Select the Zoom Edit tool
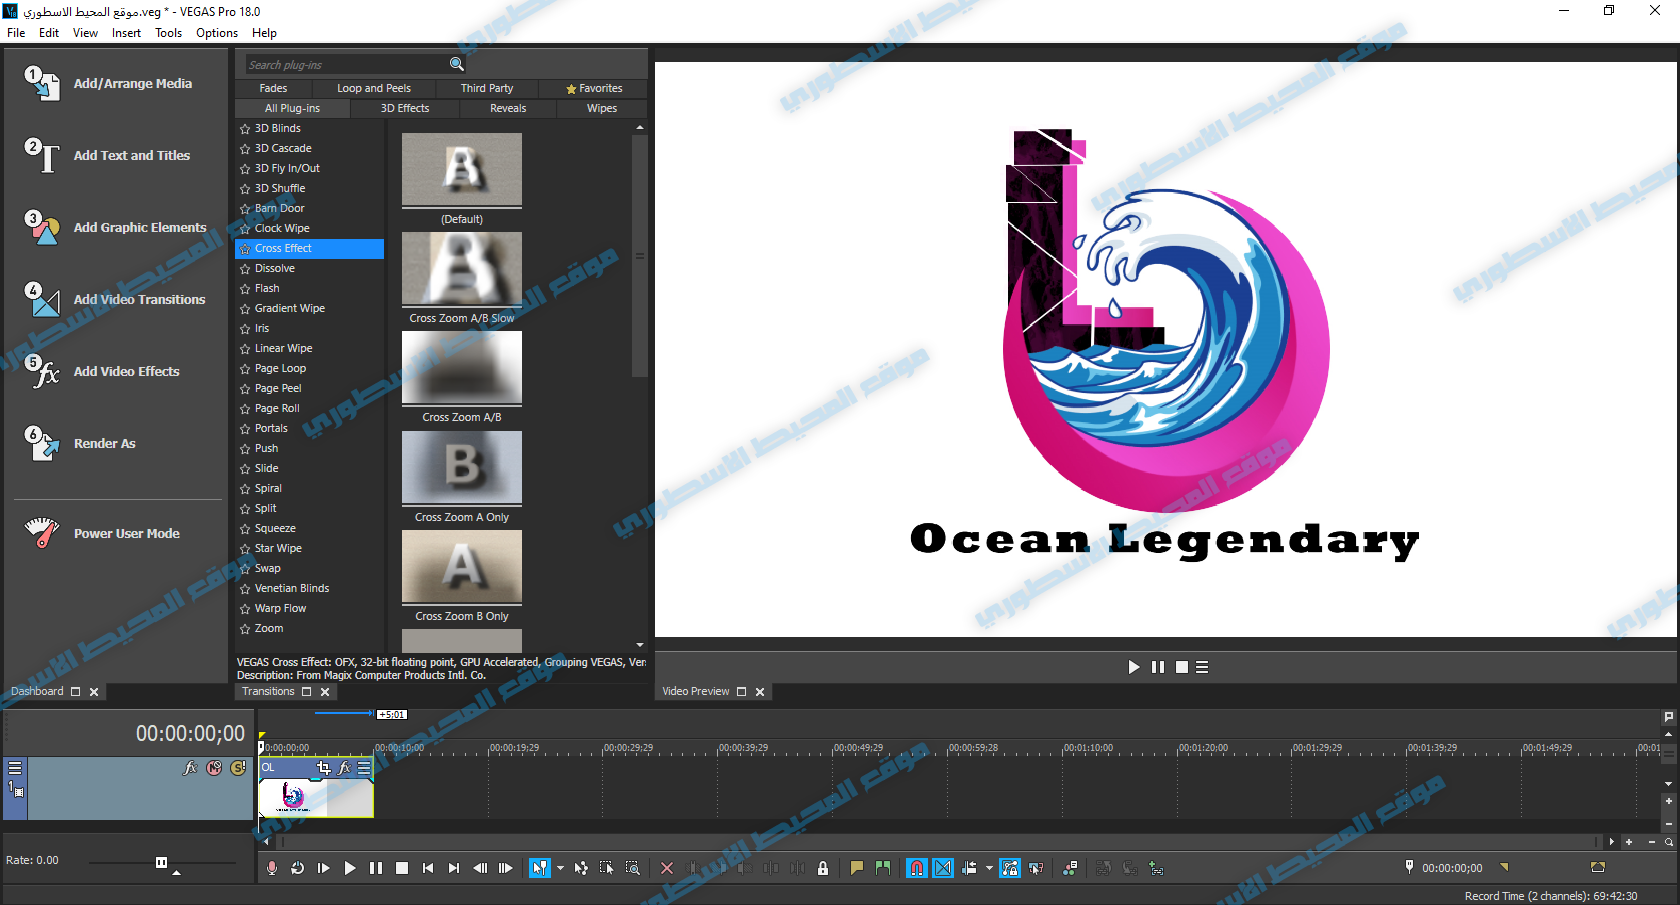Image resolution: width=1680 pixels, height=905 pixels. coord(633,868)
